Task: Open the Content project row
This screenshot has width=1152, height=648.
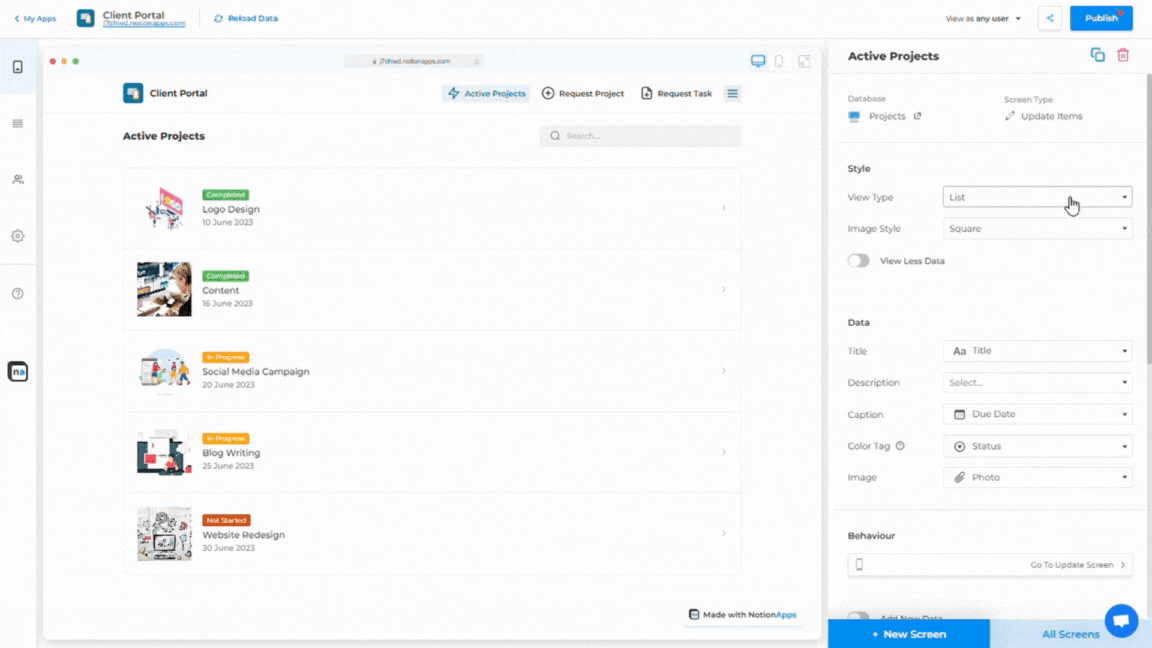Action: coord(432,289)
